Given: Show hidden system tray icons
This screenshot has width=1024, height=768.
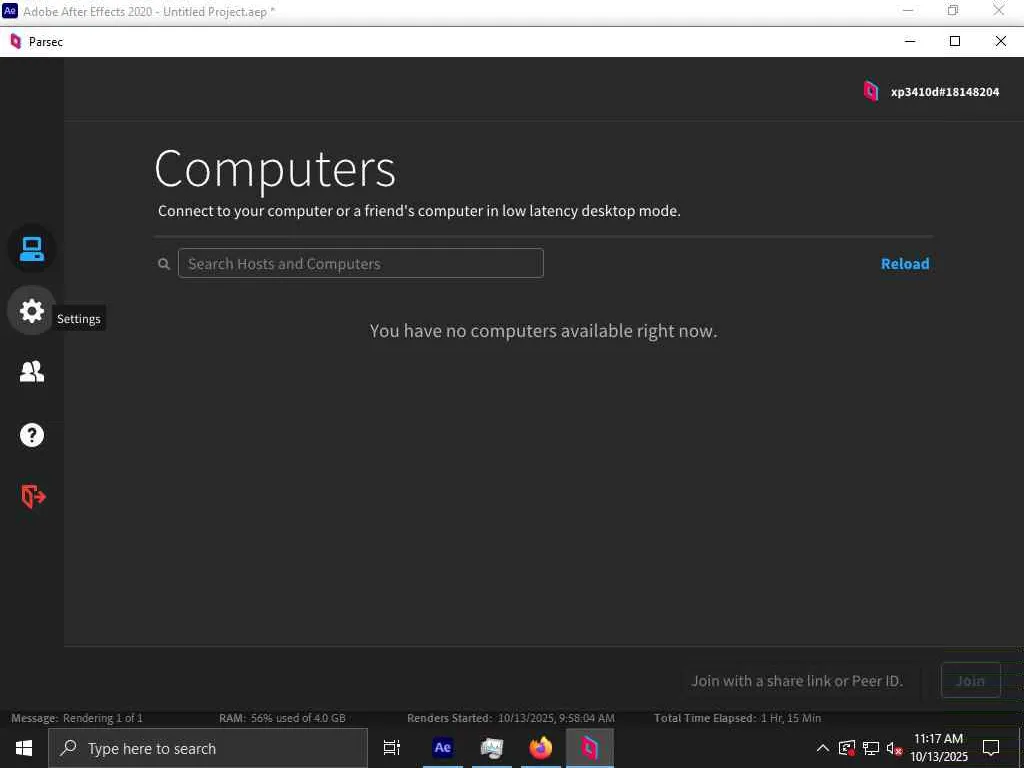Looking at the screenshot, I should point(823,748).
